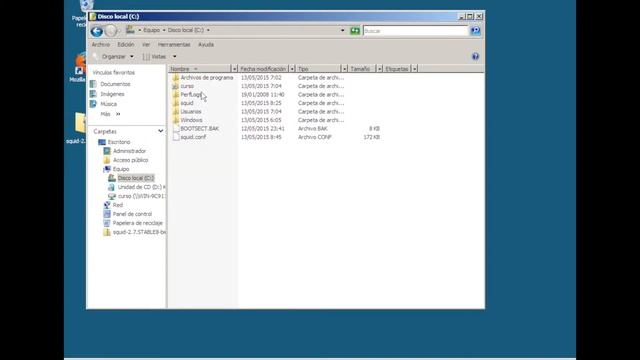Select the BOOTSECT.BAK file icon
The height and width of the screenshot is (360, 640).
pos(176,129)
